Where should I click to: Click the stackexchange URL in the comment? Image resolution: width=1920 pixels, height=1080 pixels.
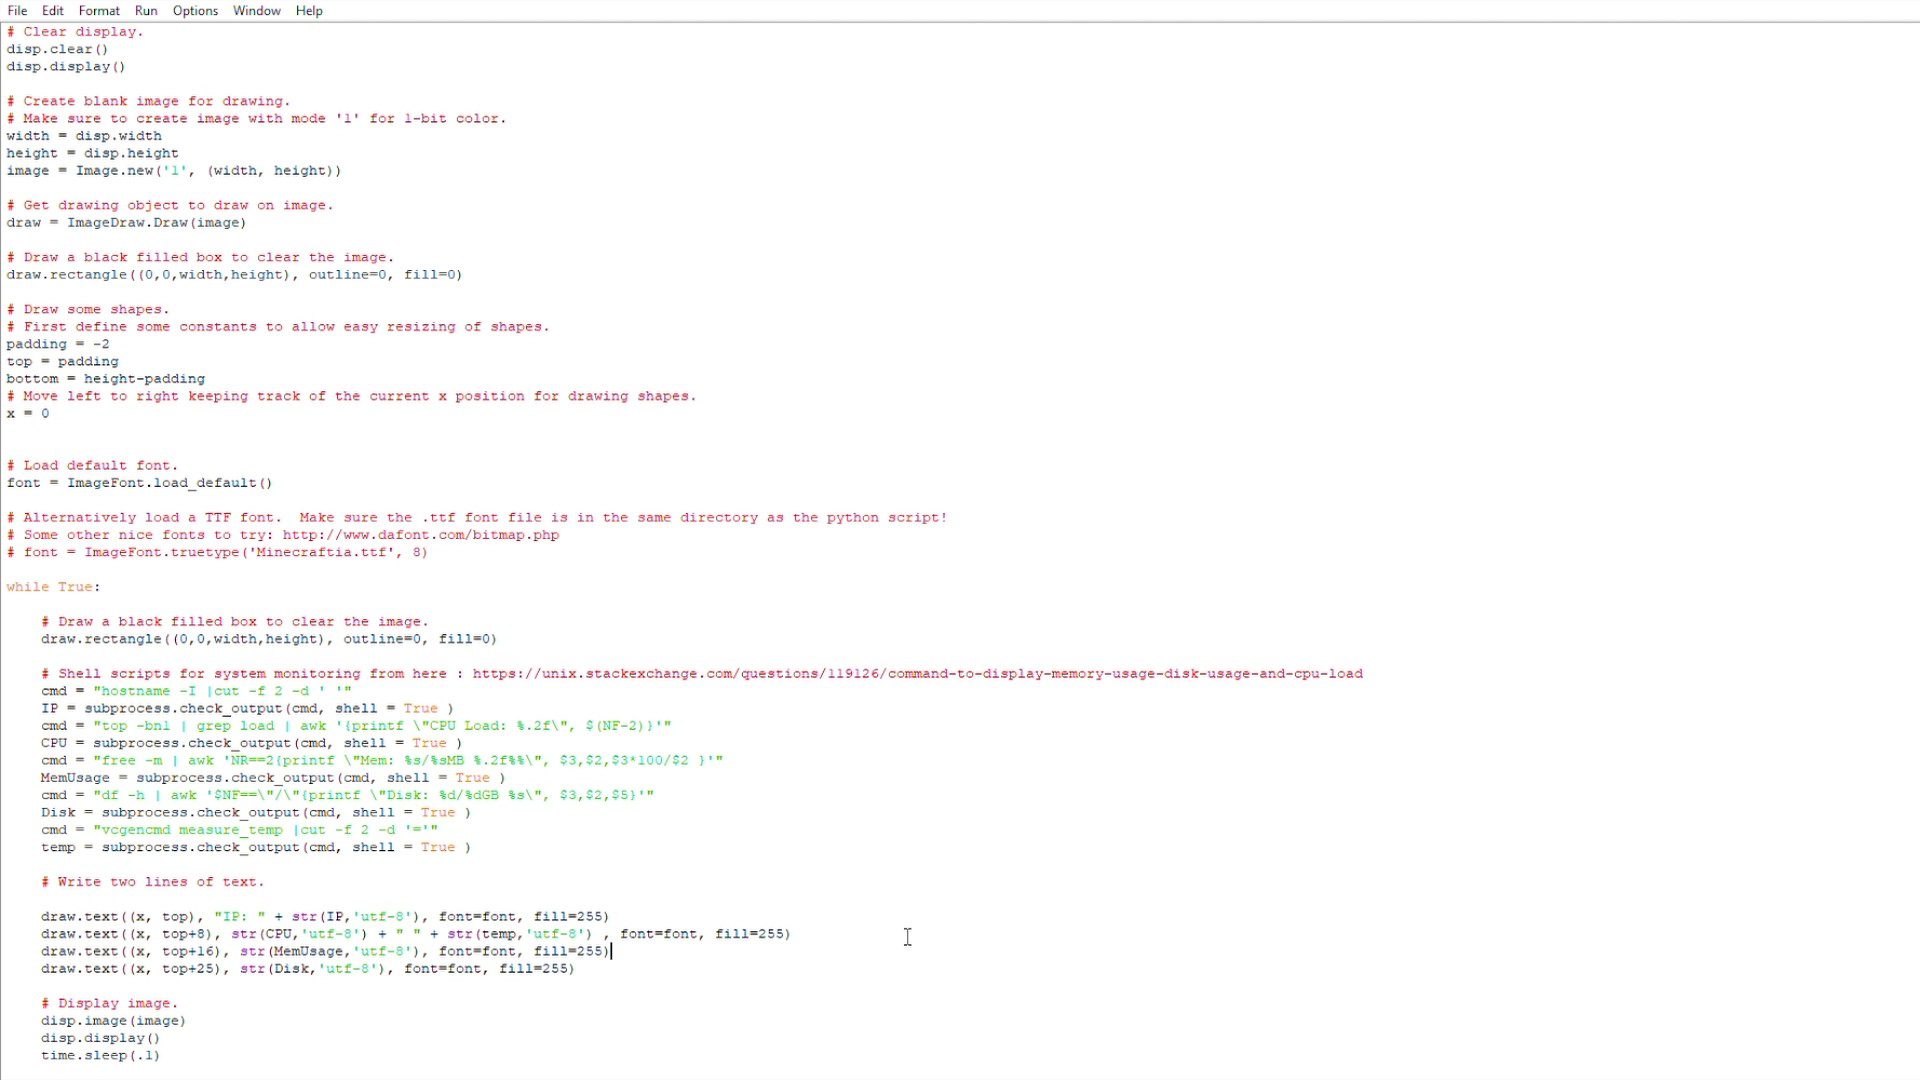(917, 674)
